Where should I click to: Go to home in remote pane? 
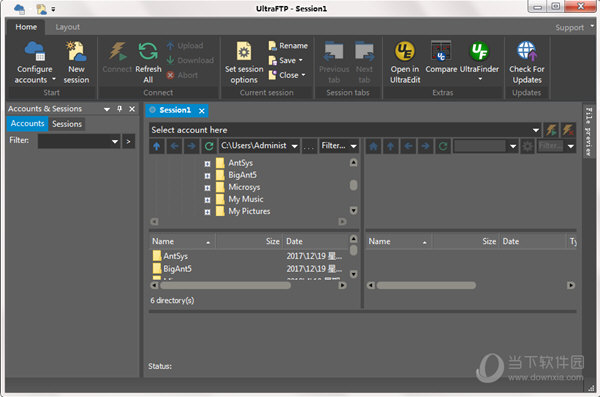pos(373,146)
